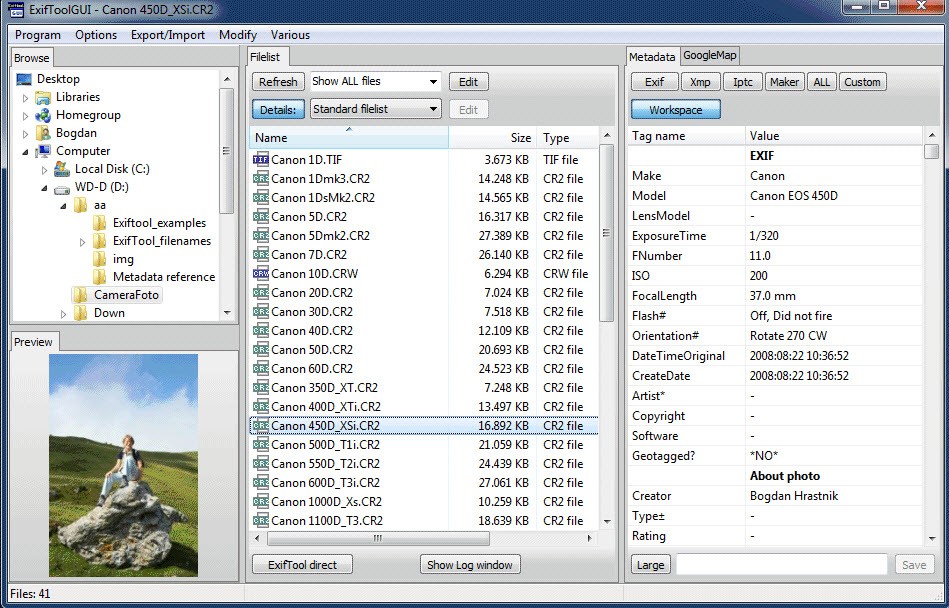Show Xmp metadata group

click(700, 82)
